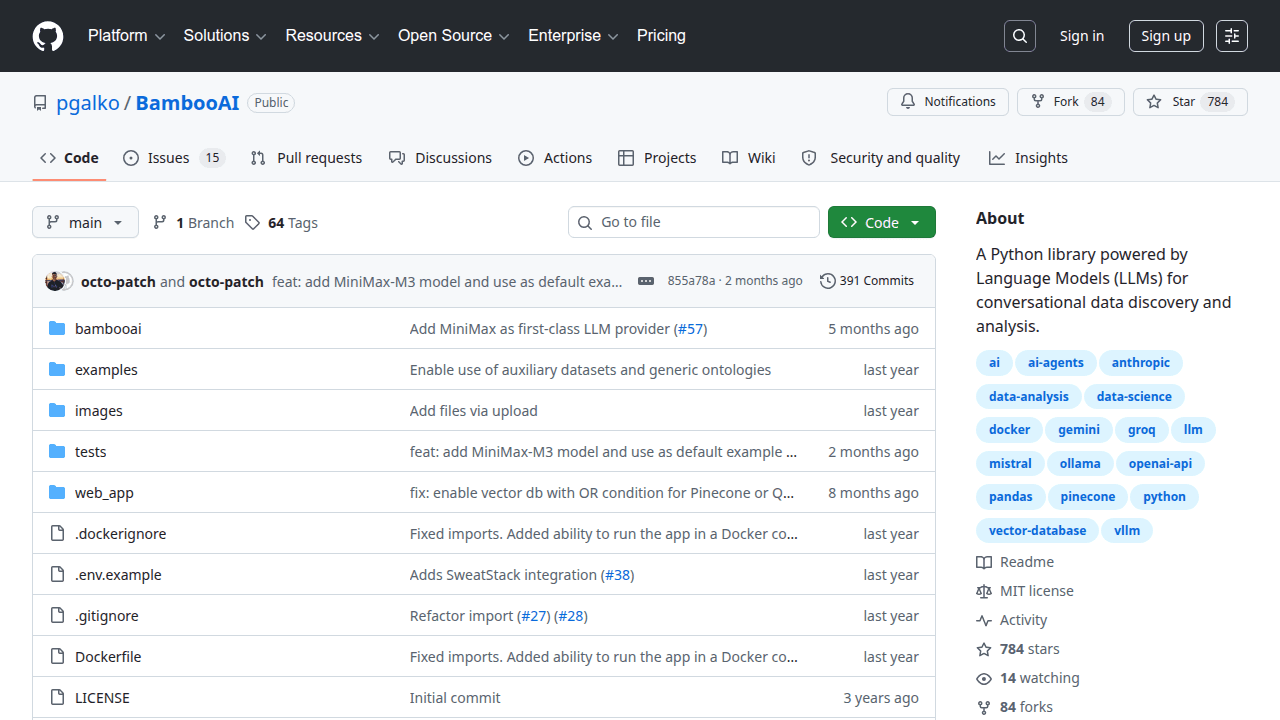Select the vector-database topic tag
Image resolution: width=1280 pixels, height=720 pixels.
tap(1037, 531)
